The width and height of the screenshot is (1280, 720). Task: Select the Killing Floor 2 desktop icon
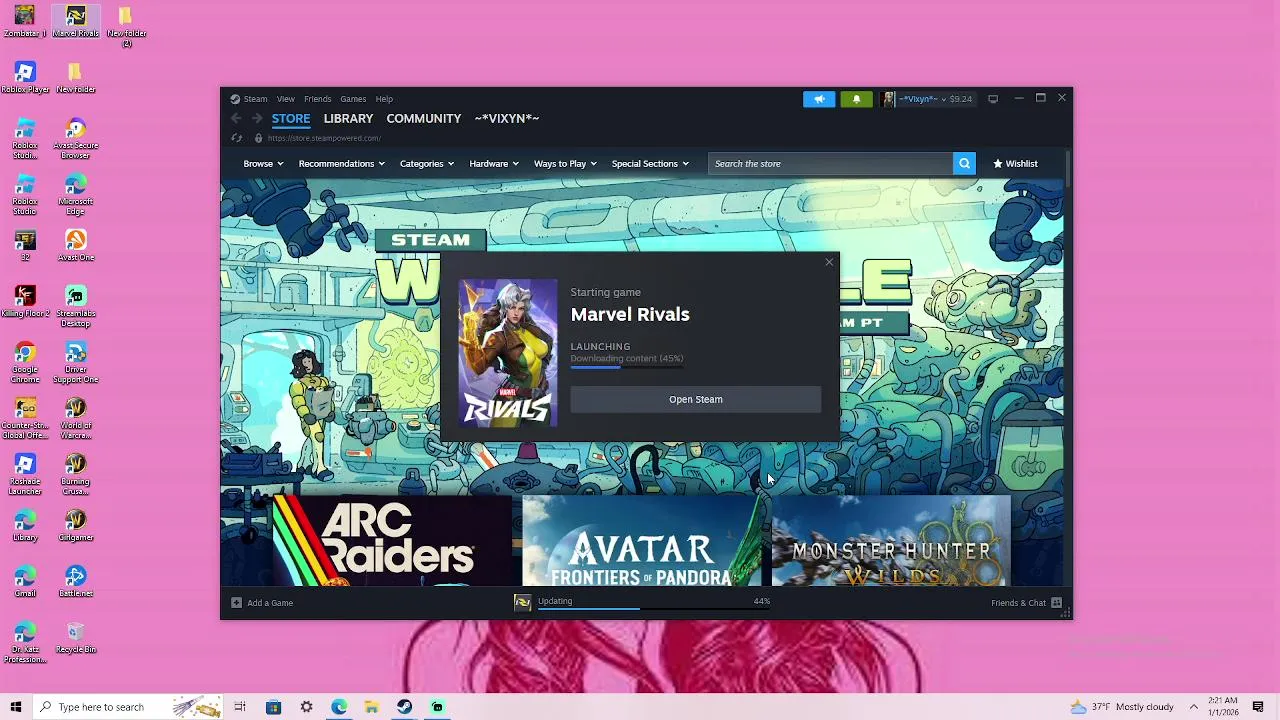tap(25, 302)
